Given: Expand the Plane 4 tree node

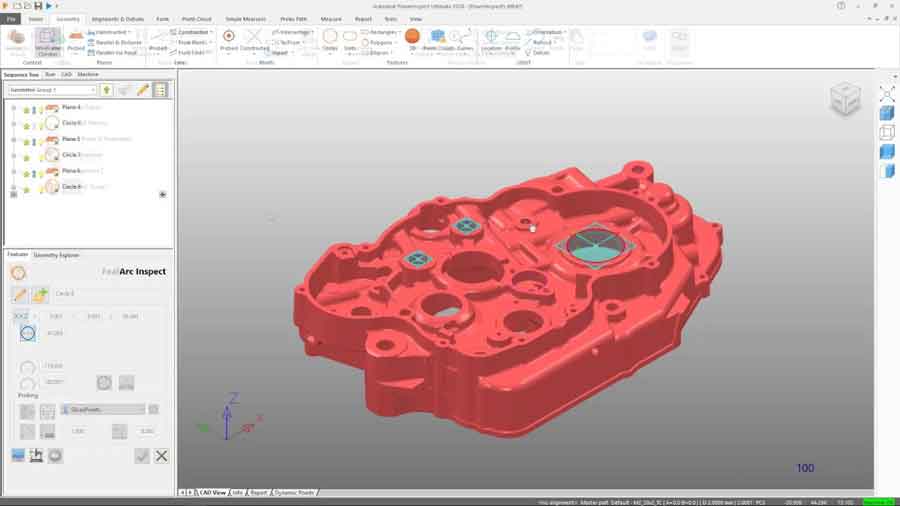Looking at the screenshot, I should coord(14,108).
